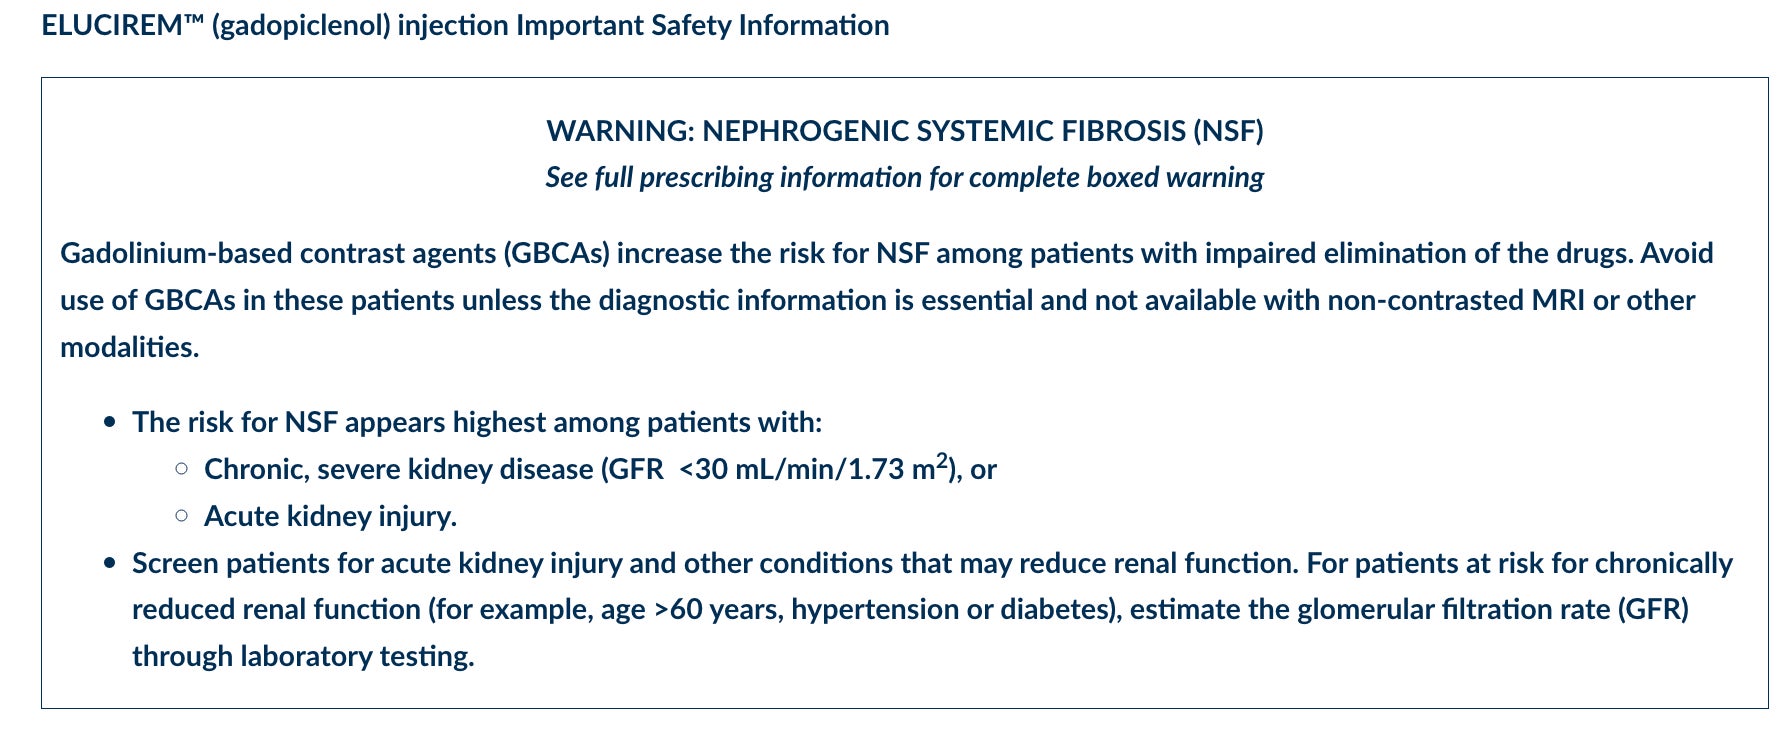Click the "non-contrasted MRI" phrase
Viewport: 1792px width, 734px height.
pyautogui.click(x=1455, y=301)
